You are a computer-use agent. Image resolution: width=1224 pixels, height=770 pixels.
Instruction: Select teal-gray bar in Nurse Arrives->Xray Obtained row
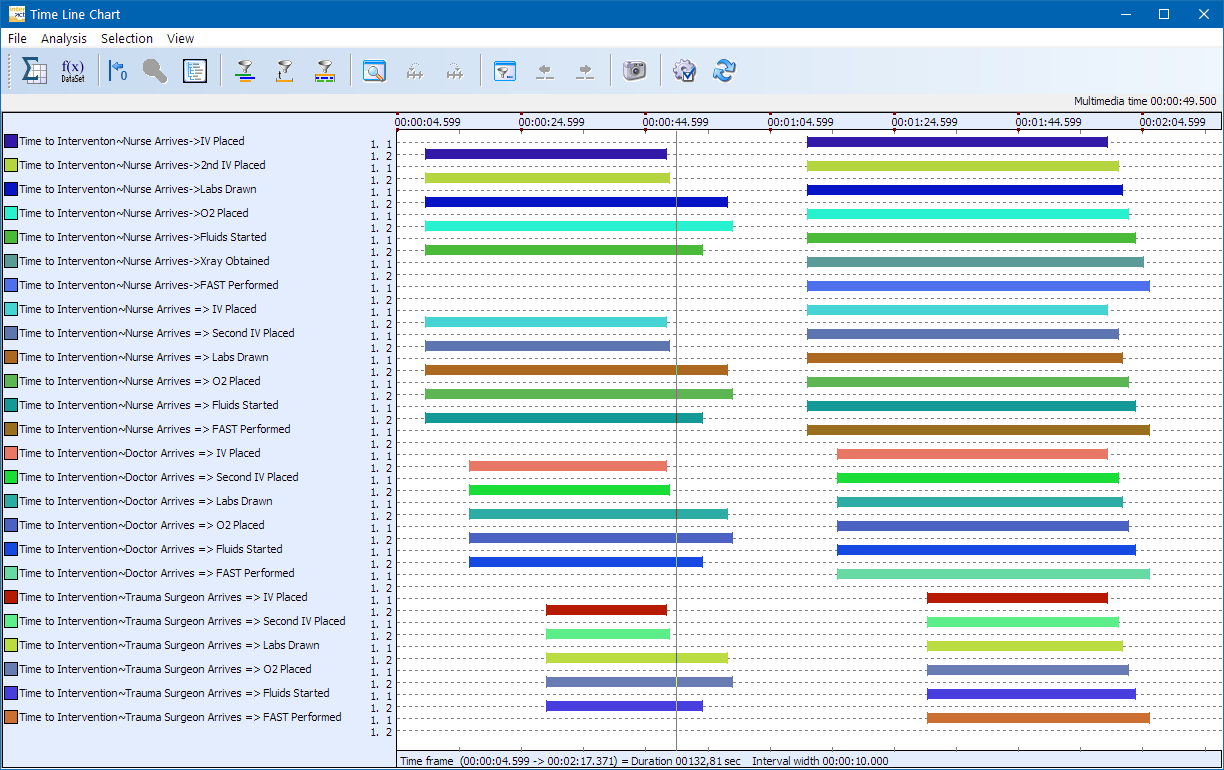point(975,262)
